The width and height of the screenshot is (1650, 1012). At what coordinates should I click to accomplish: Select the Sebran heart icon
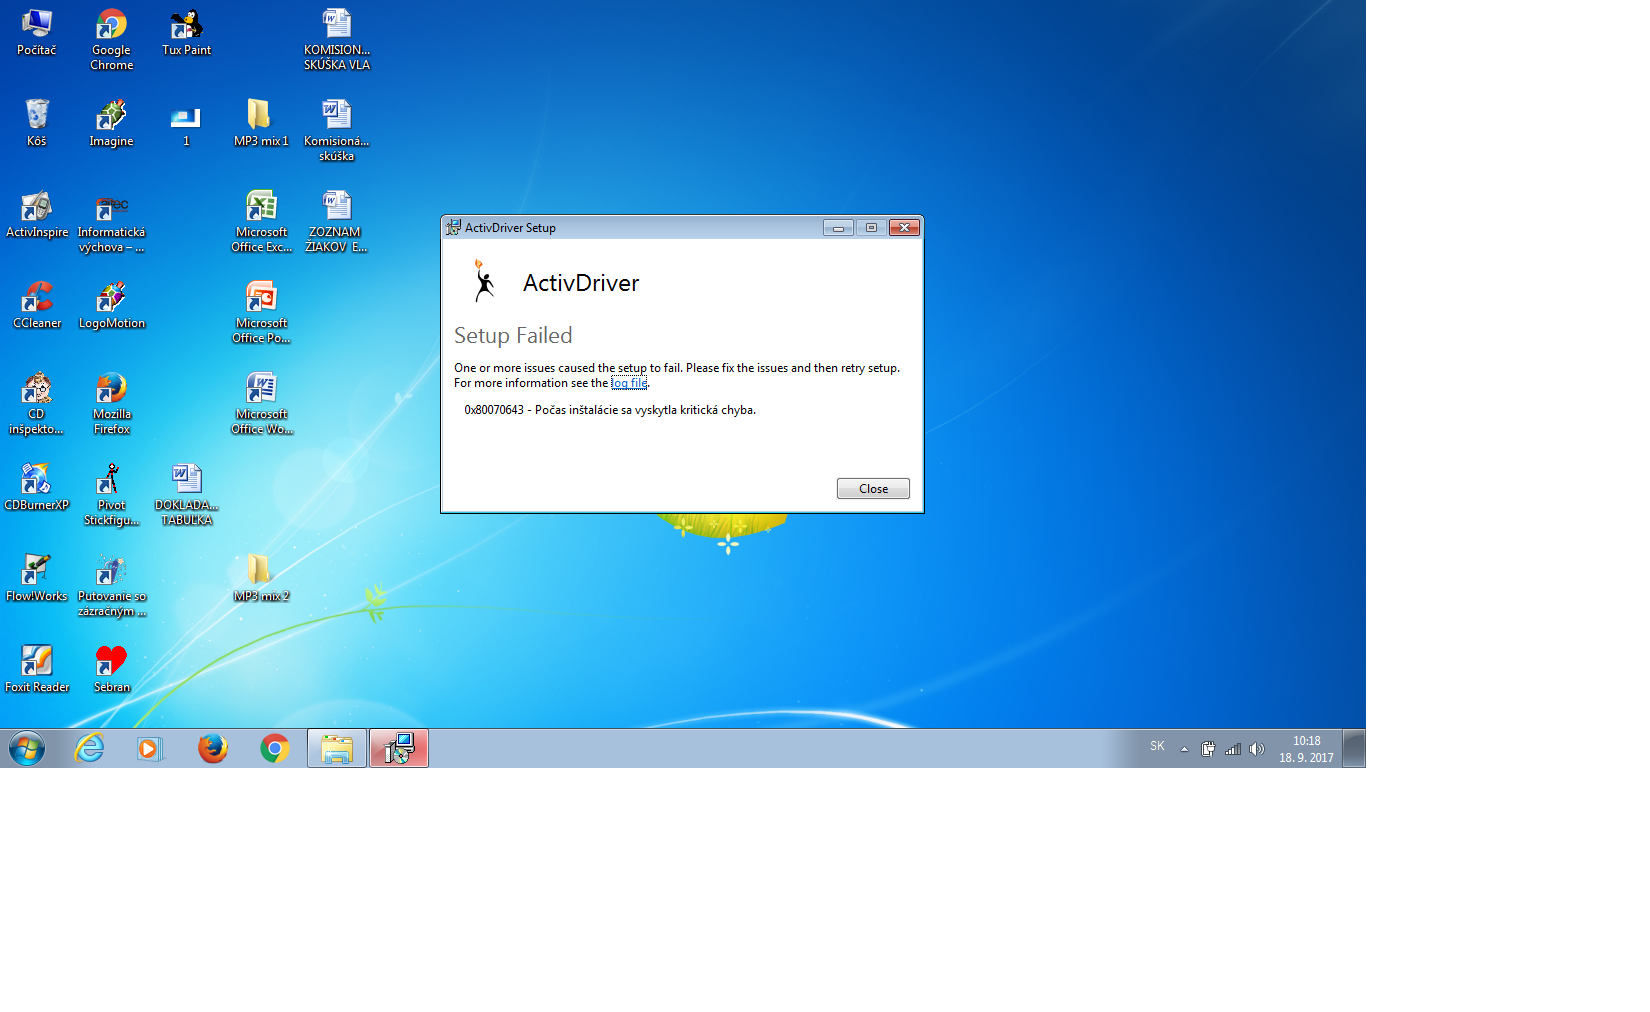(x=112, y=669)
